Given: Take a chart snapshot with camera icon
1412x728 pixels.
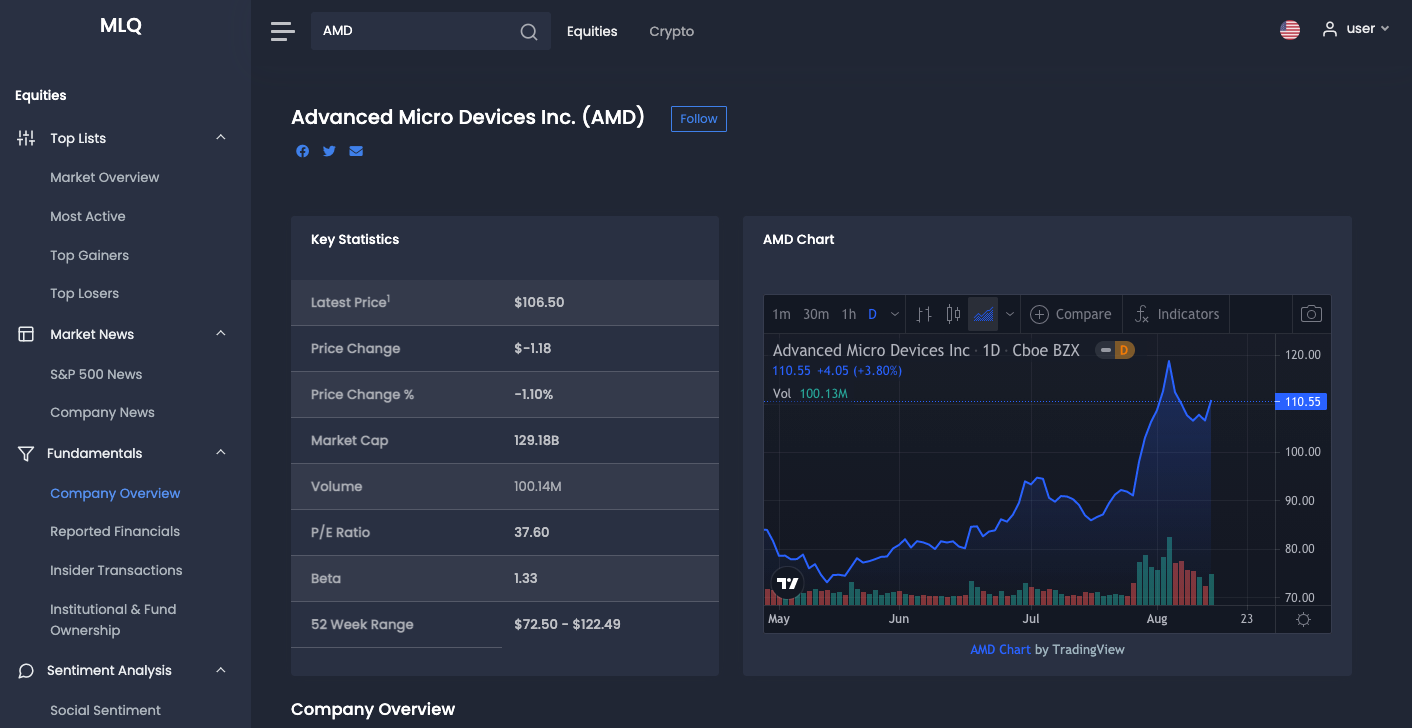Looking at the screenshot, I should pyautogui.click(x=1311, y=314).
